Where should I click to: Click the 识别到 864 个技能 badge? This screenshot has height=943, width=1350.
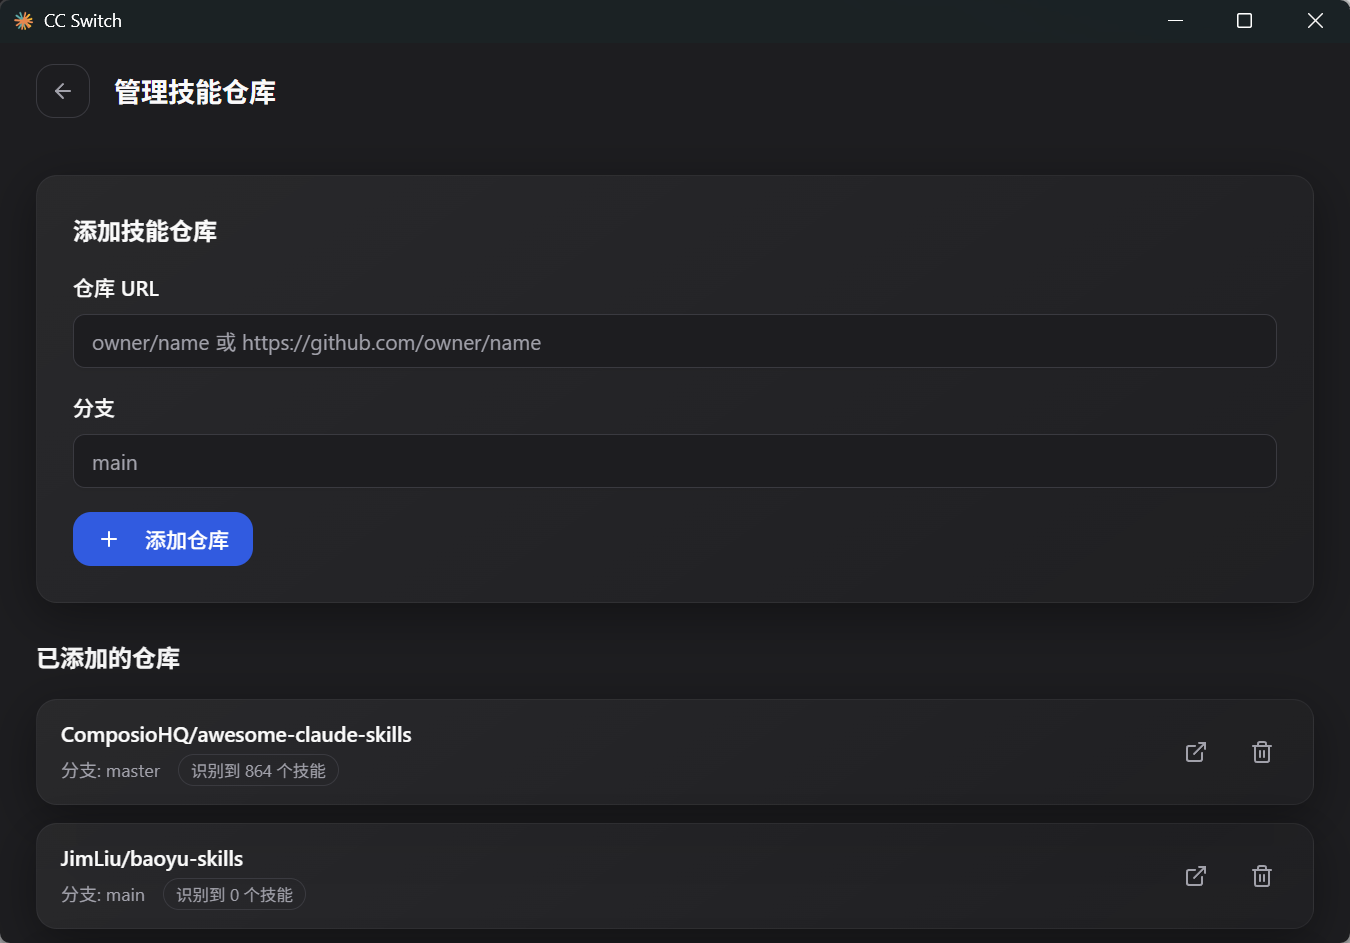[258, 771]
